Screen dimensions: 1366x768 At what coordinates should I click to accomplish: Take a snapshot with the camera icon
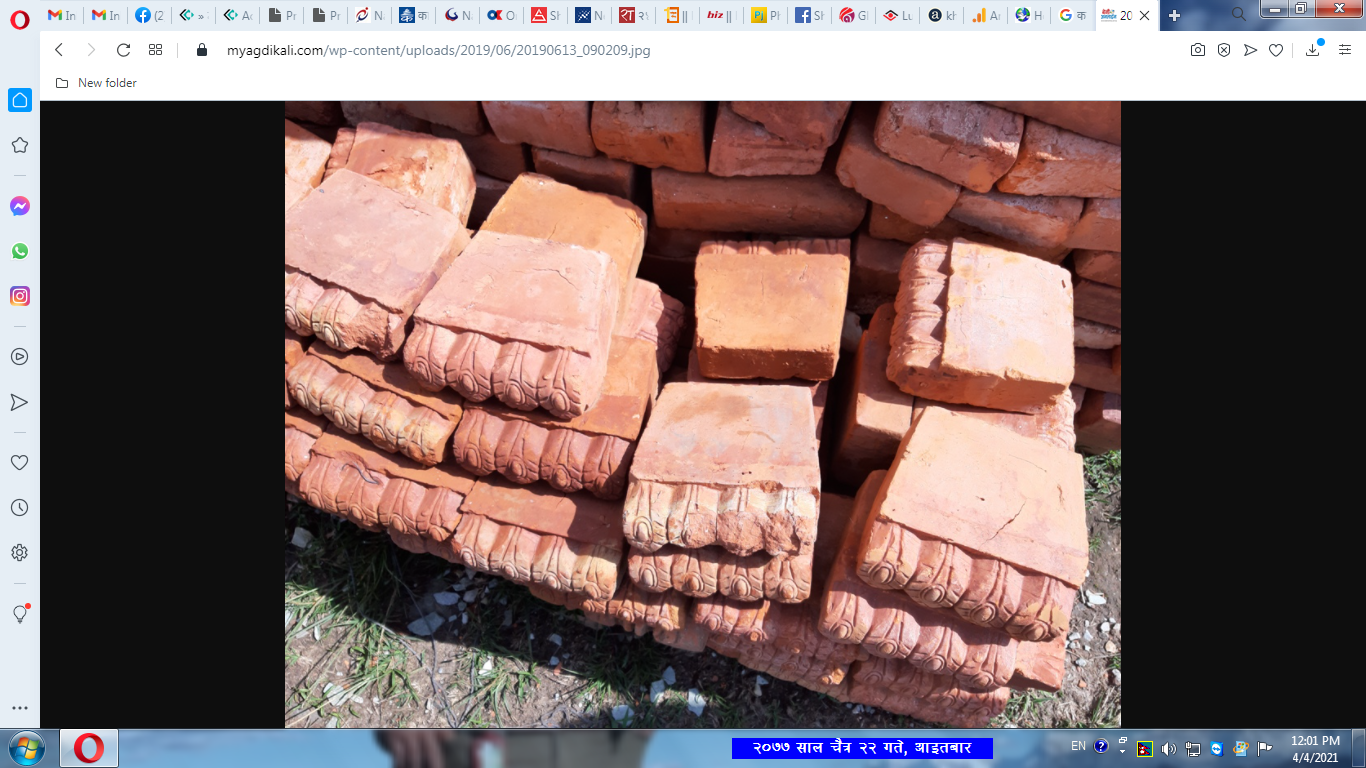click(x=1198, y=50)
